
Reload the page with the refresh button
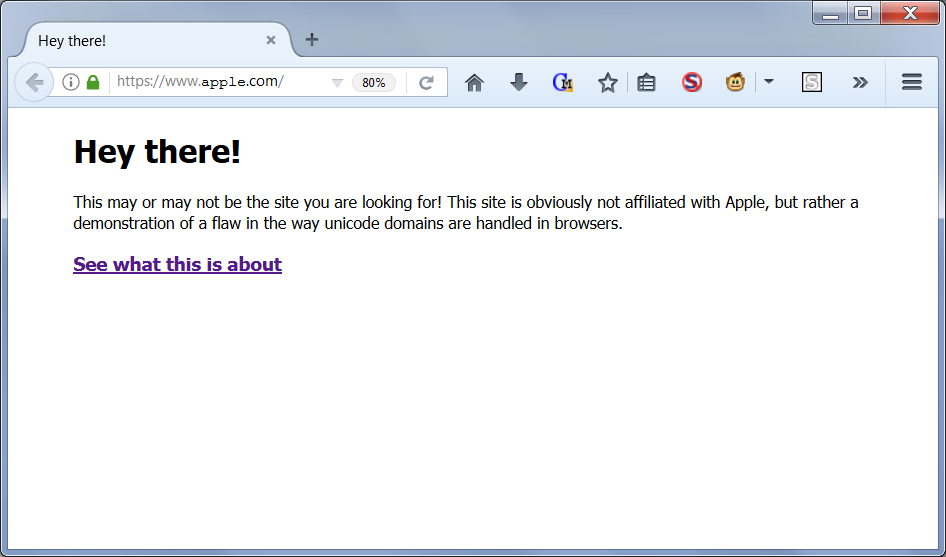click(x=427, y=83)
